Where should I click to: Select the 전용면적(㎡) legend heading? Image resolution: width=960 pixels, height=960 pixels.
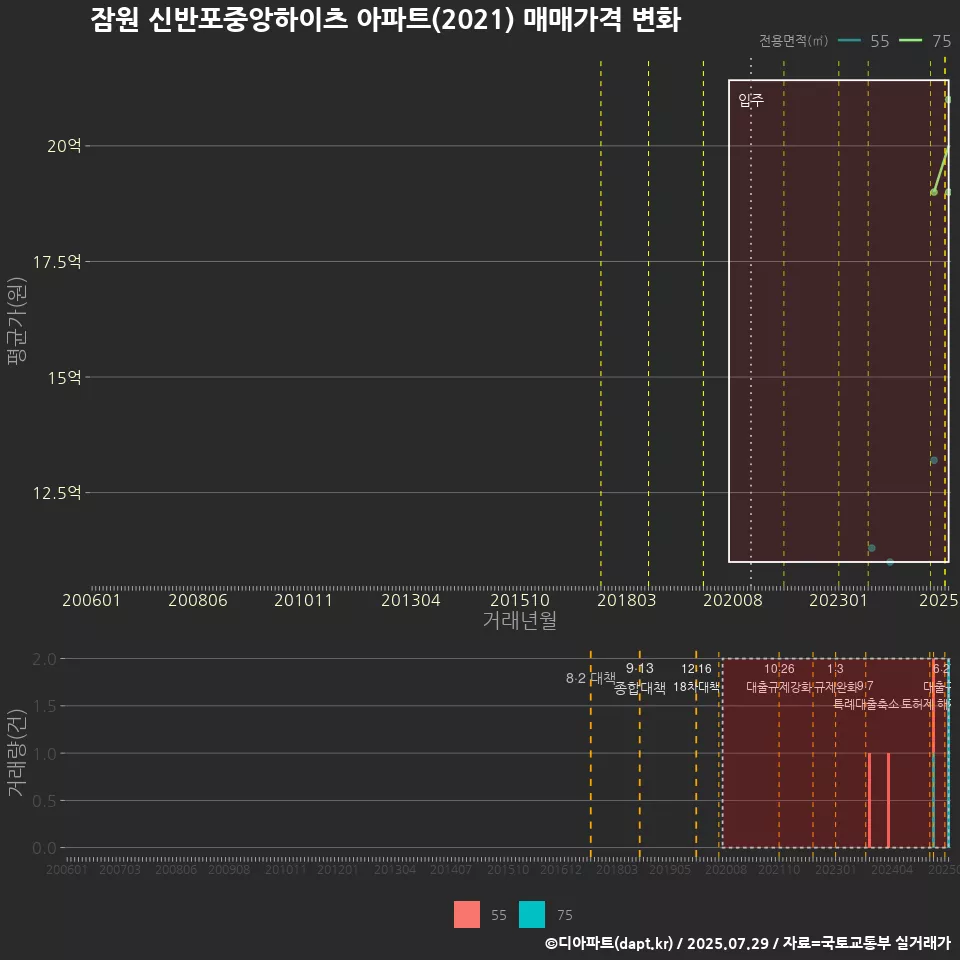pyautogui.click(x=793, y=41)
